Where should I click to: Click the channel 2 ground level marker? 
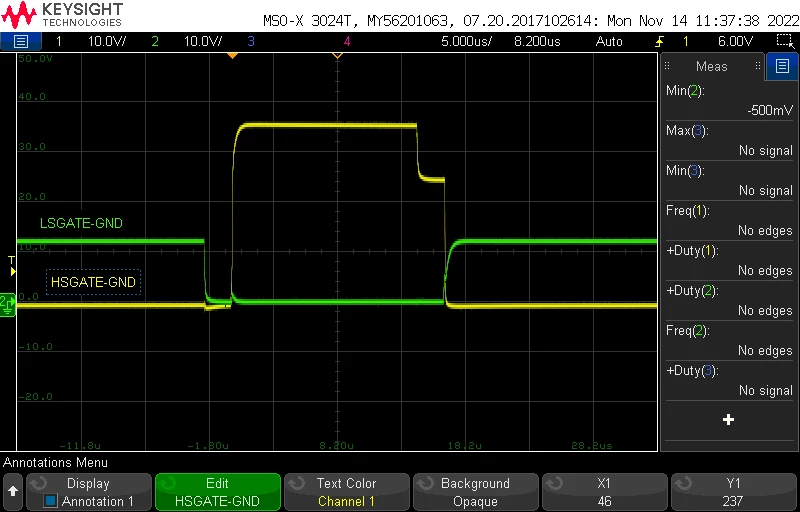(x=8, y=304)
